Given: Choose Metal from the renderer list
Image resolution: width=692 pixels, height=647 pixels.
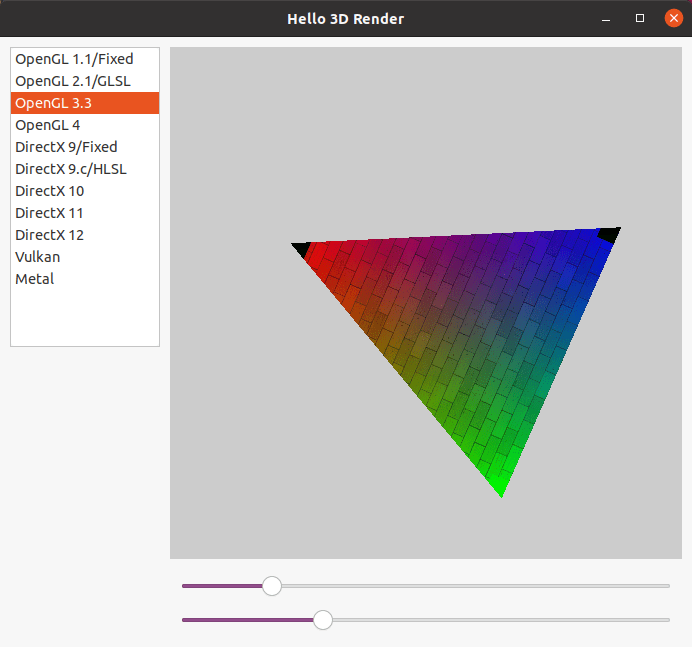Looking at the screenshot, I should coord(35,279).
